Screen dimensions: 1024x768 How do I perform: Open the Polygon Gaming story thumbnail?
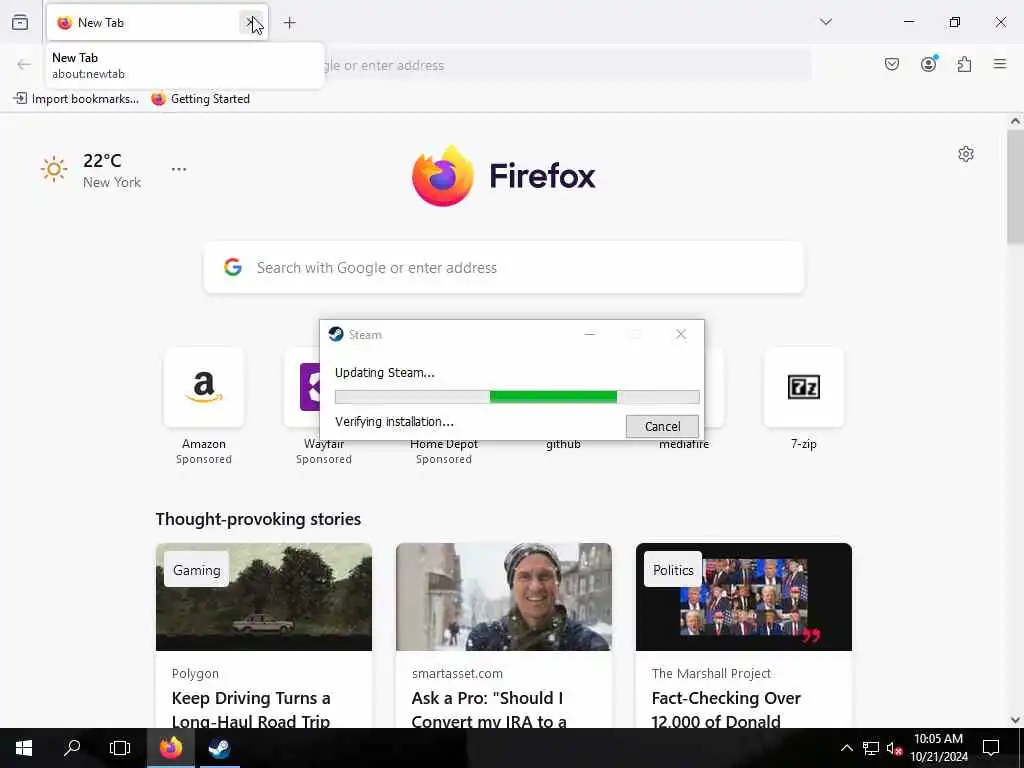(x=264, y=597)
